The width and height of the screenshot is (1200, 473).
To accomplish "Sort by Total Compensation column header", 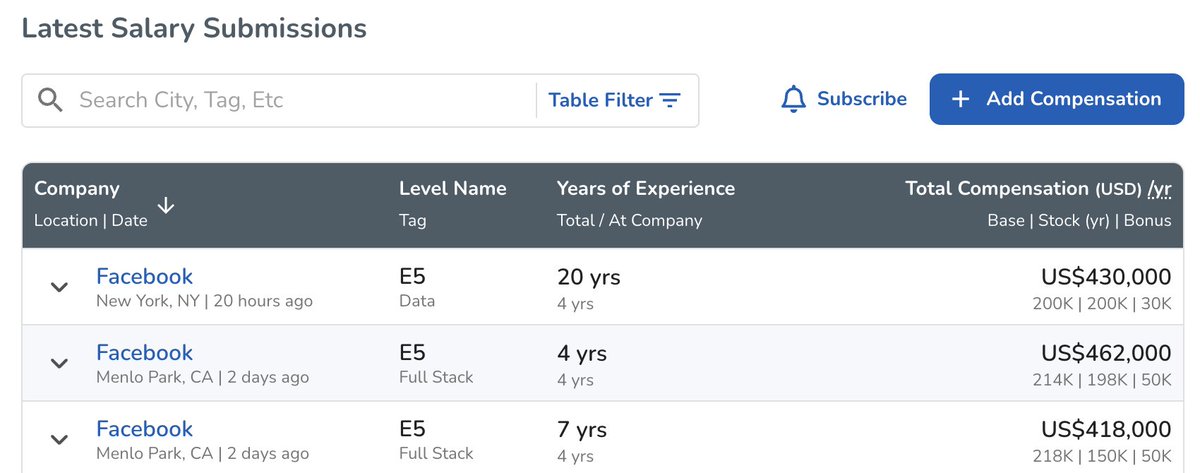I will [x=996, y=188].
